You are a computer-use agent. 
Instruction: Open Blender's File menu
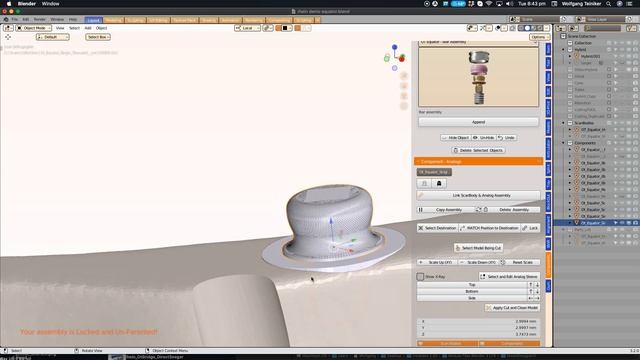(x=15, y=20)
